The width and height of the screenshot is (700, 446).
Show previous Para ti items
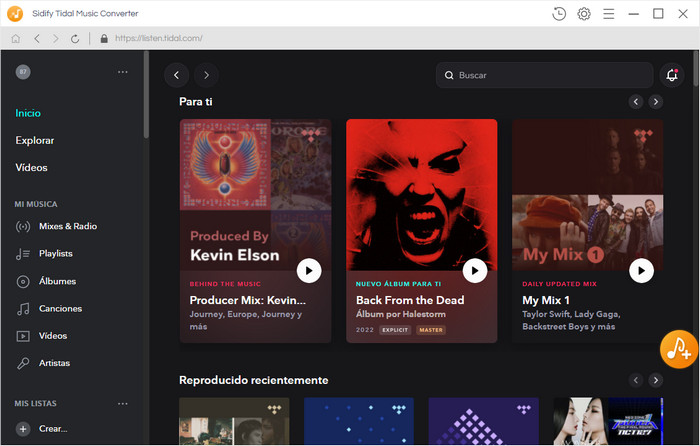636,102
